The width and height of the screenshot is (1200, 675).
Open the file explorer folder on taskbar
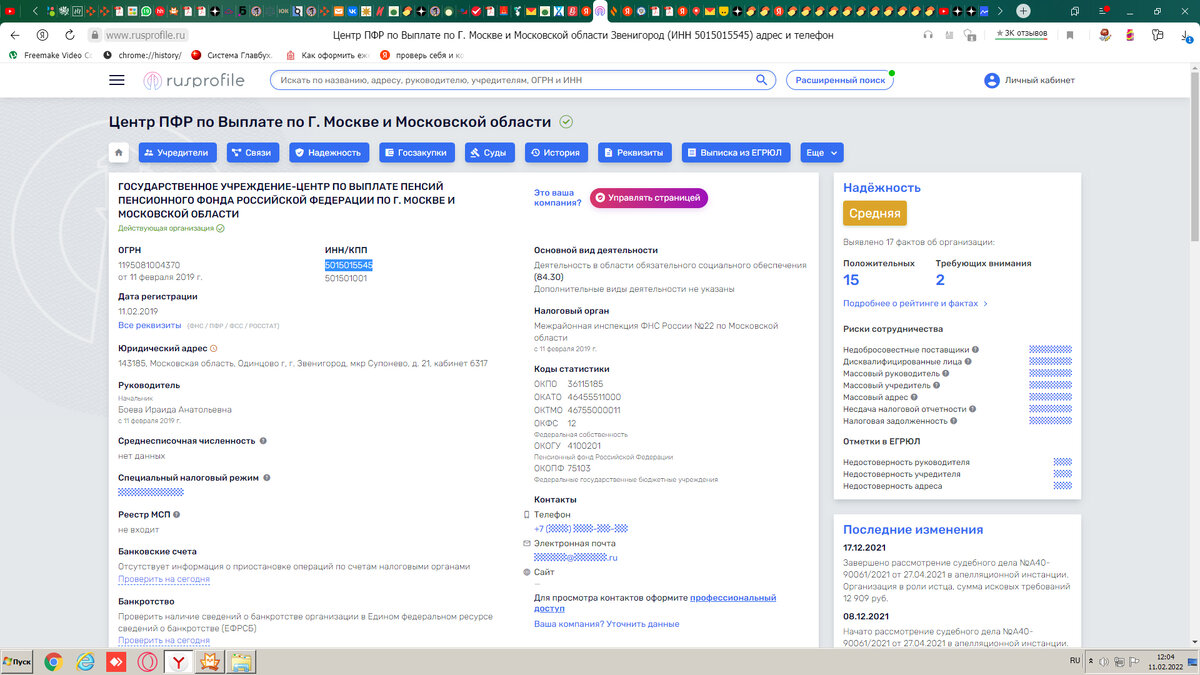pyautogui.click(x=241, y=661)
